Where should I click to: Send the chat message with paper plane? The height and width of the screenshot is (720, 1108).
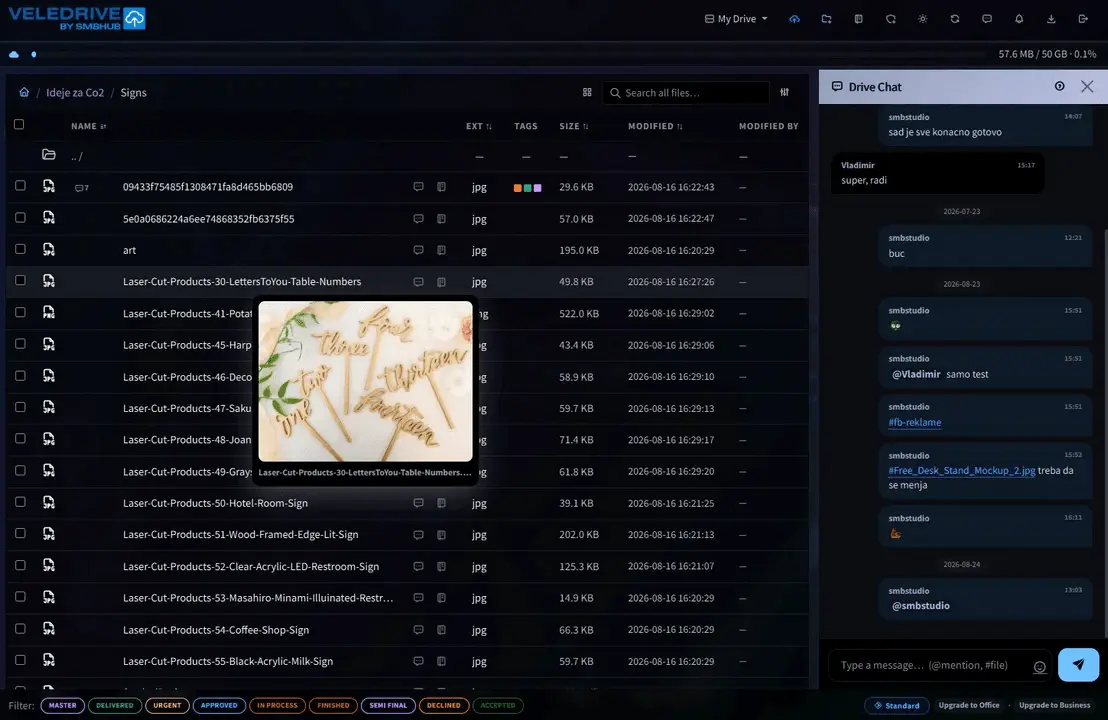1078,665
